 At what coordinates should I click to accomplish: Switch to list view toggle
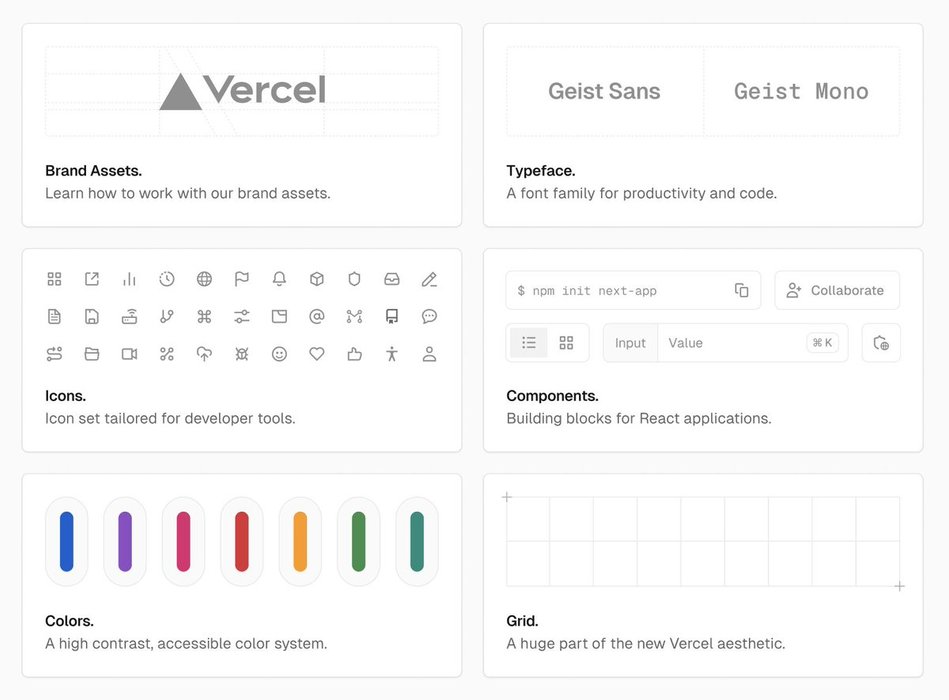click(x=529, y=343)
